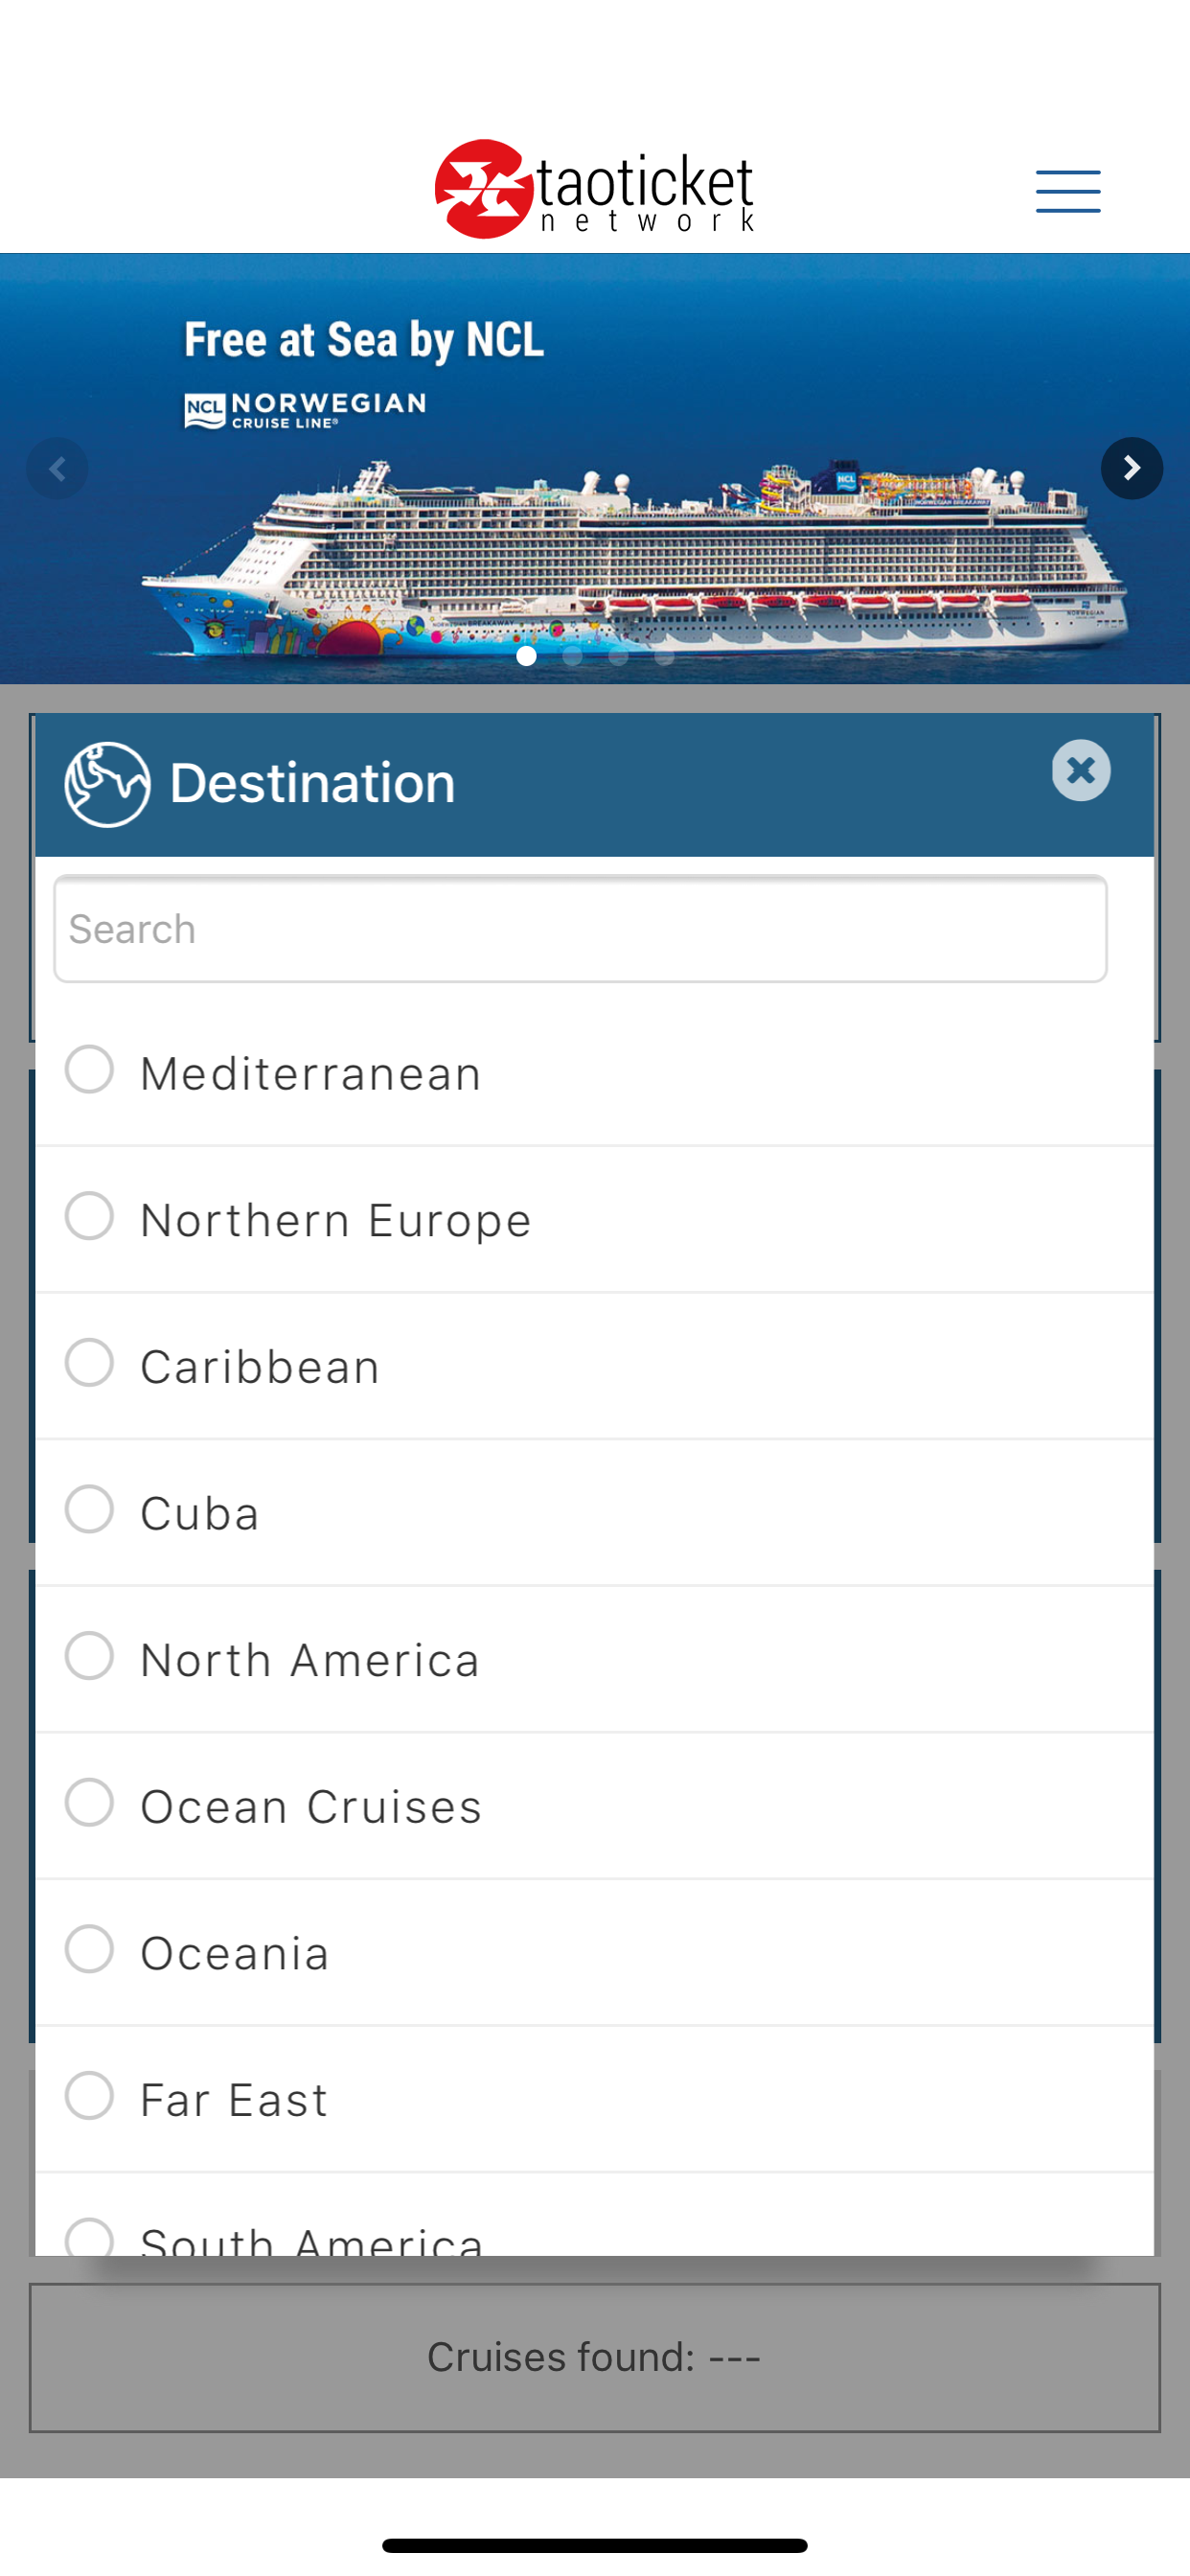Select the Caribbean radio button

coord(89,1362)
